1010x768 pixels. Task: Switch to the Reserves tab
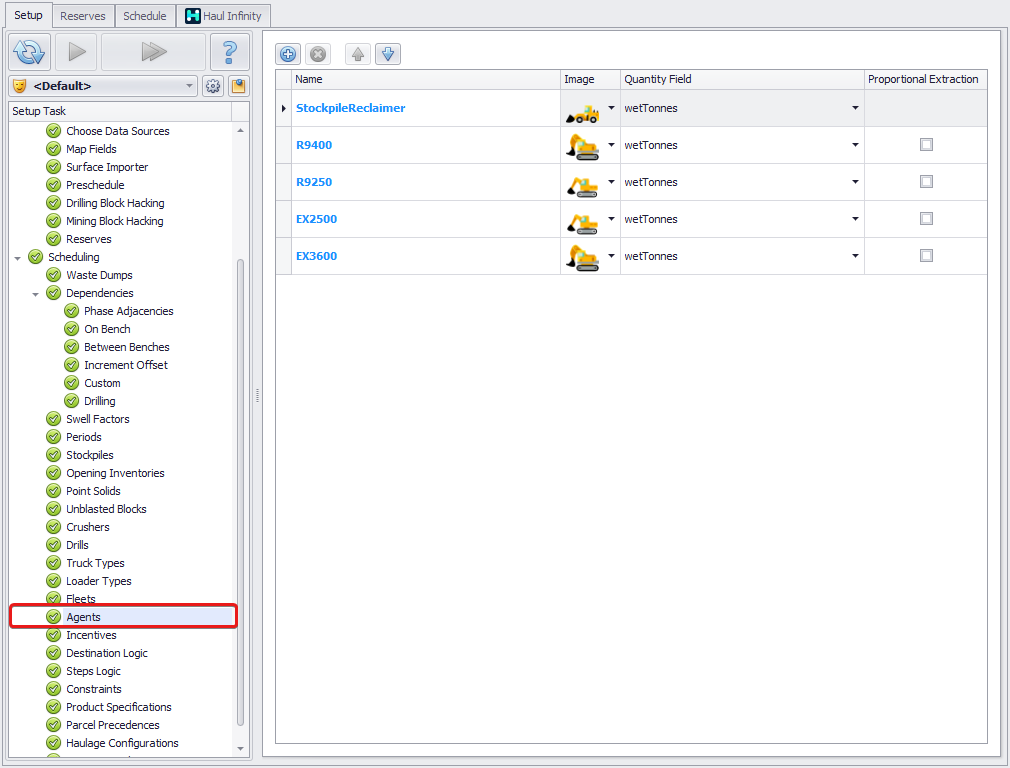coord(82,16)
